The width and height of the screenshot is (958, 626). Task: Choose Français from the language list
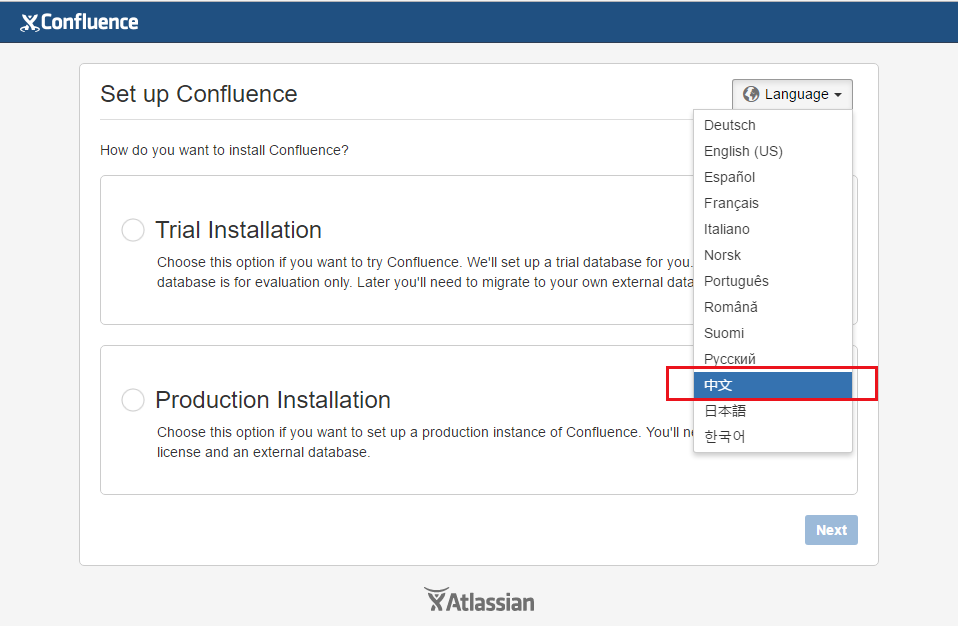click(773, 203)
